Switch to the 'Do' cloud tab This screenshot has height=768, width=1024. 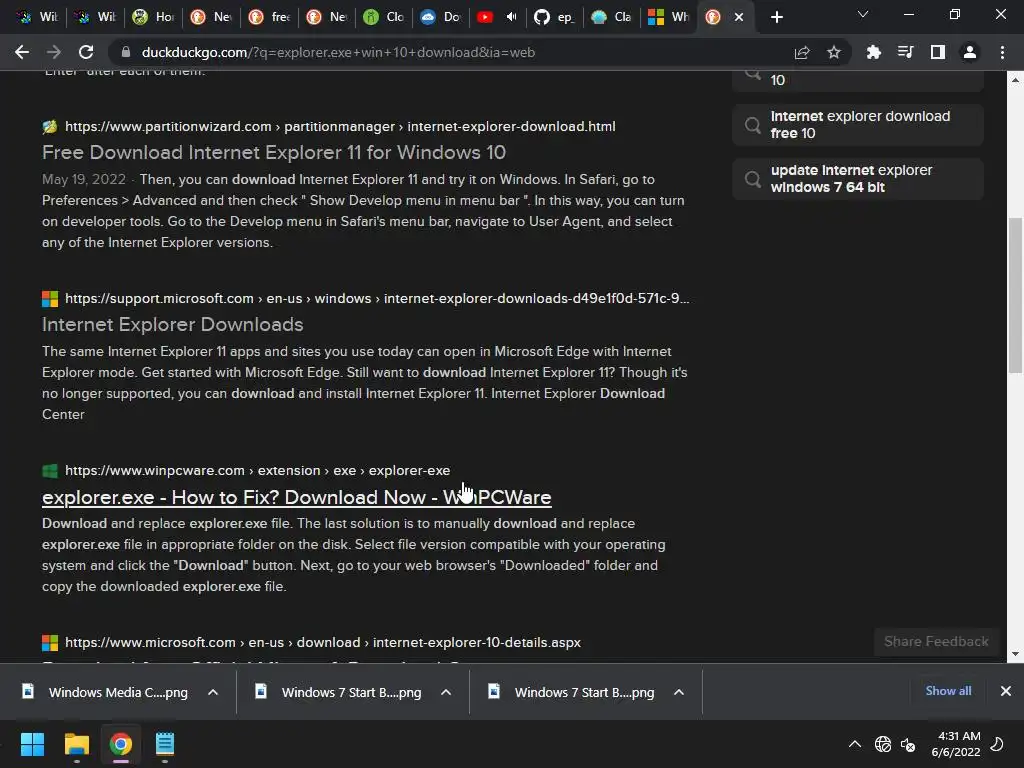tap(440, 17)
